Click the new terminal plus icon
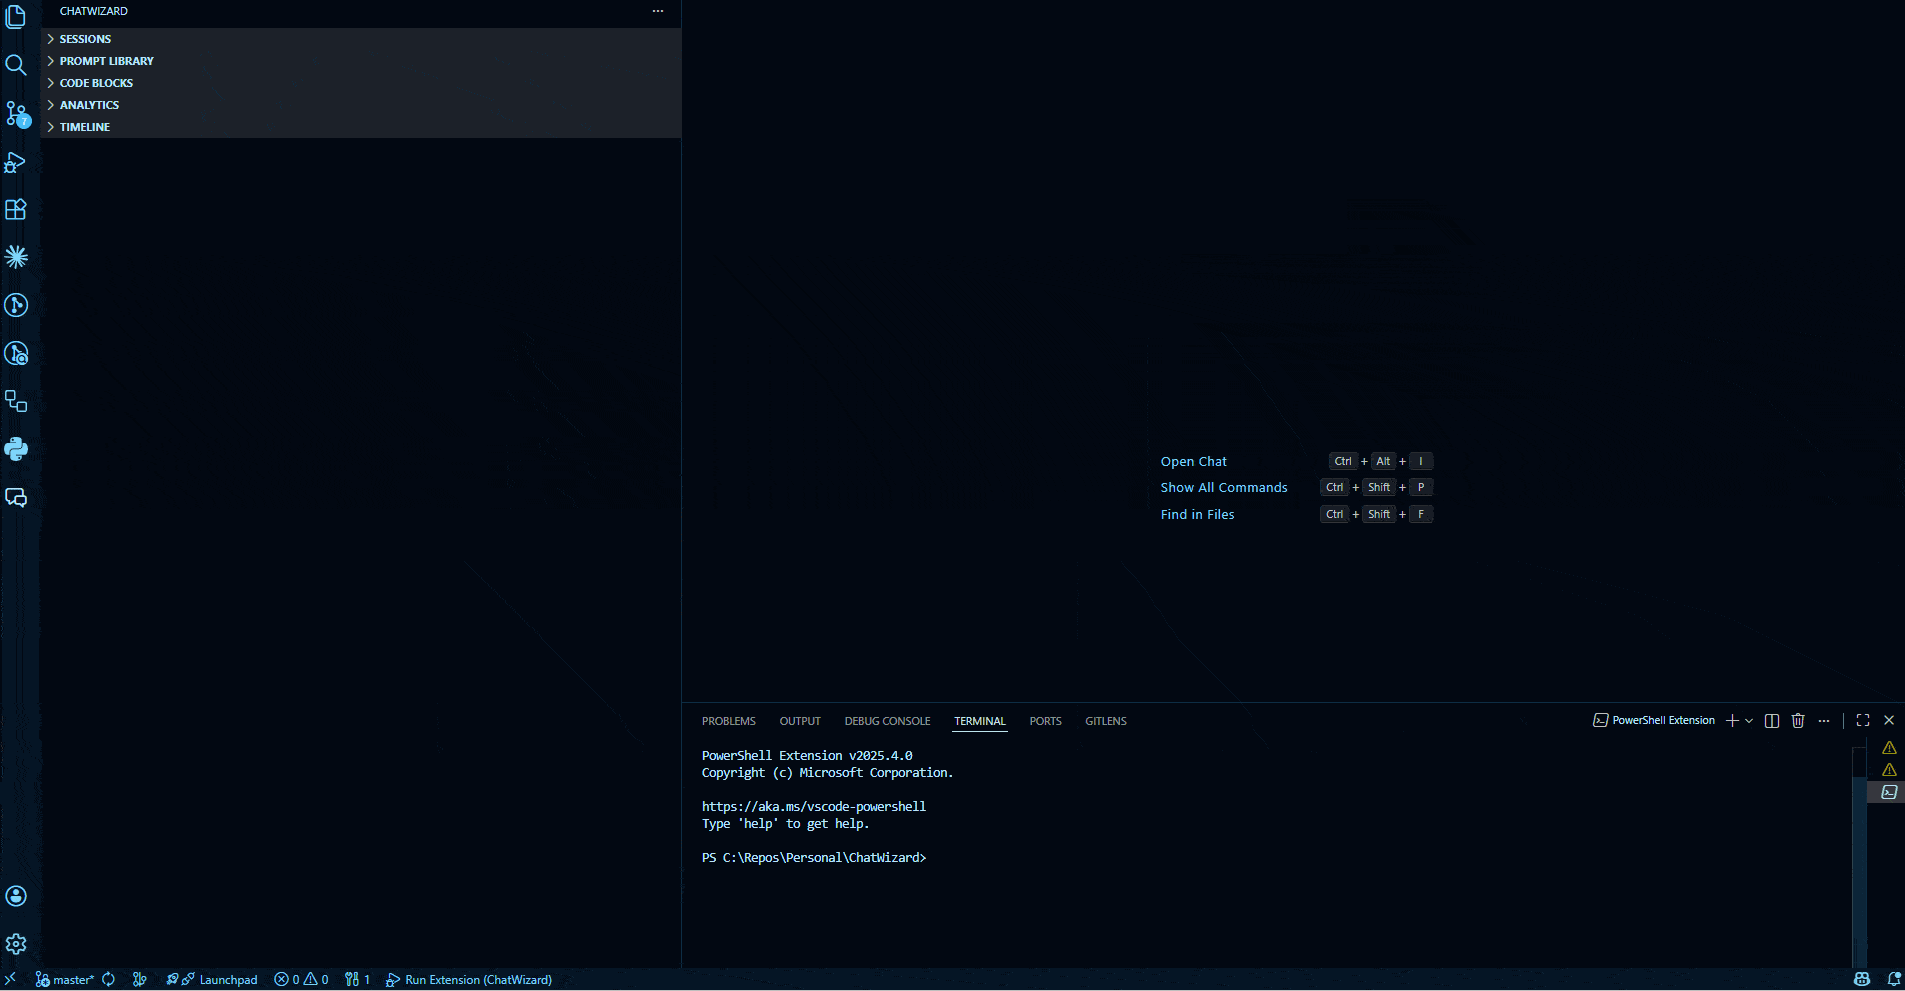Screen dimensions: 1905x991 click(x=1732, y=721)
